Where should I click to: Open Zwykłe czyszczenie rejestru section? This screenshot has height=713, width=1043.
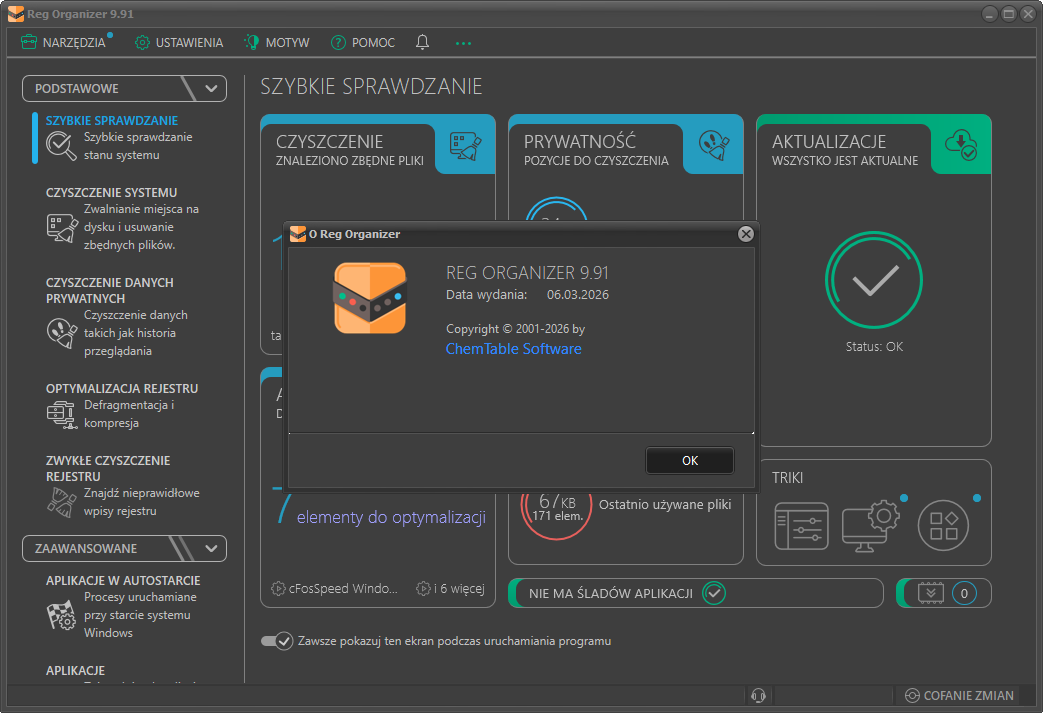108,468
